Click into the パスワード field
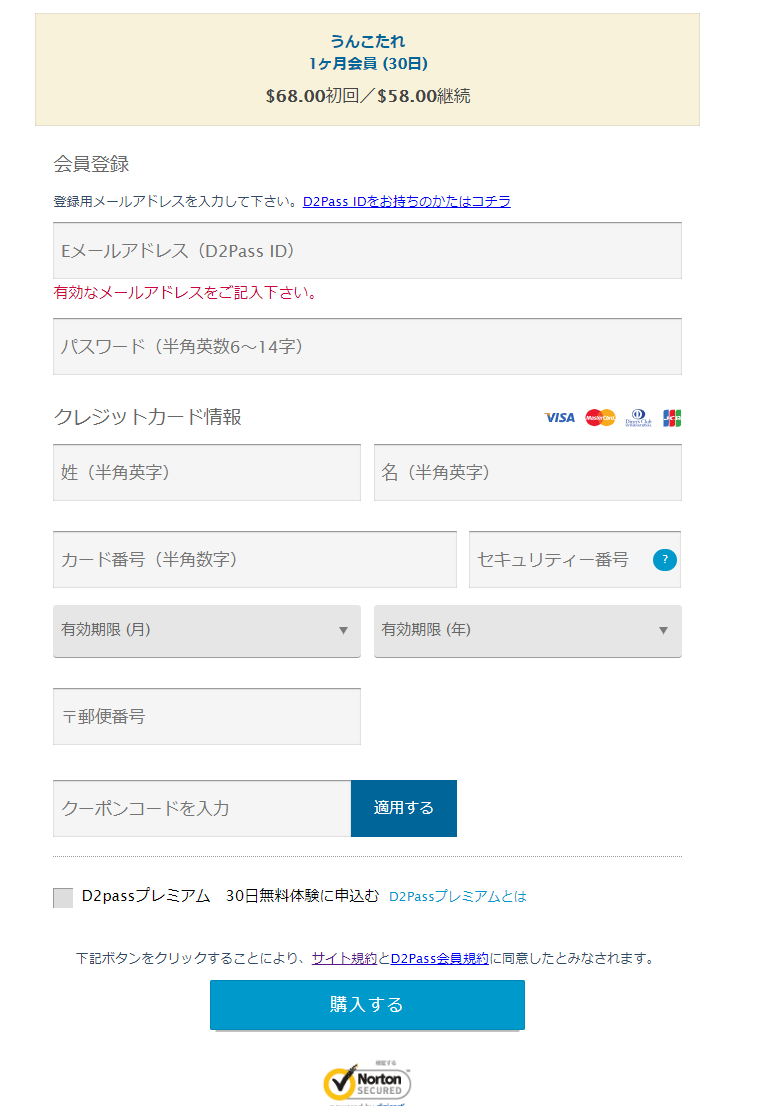The height and width of the screenshot is (1106, 761). coord(367,347)
